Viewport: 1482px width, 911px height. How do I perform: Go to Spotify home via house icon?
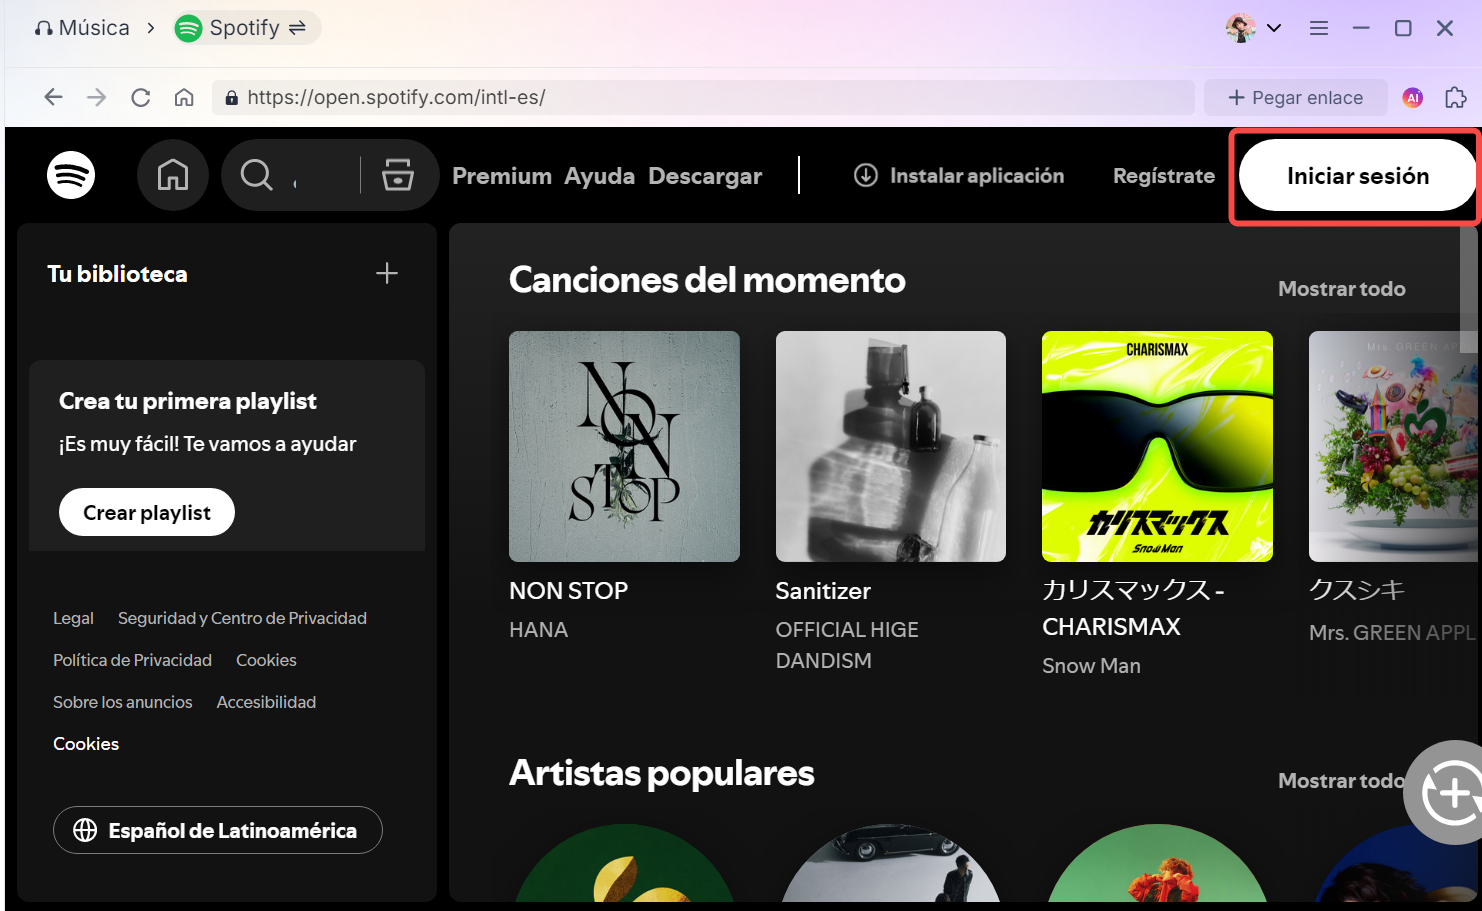coord(173,176)
